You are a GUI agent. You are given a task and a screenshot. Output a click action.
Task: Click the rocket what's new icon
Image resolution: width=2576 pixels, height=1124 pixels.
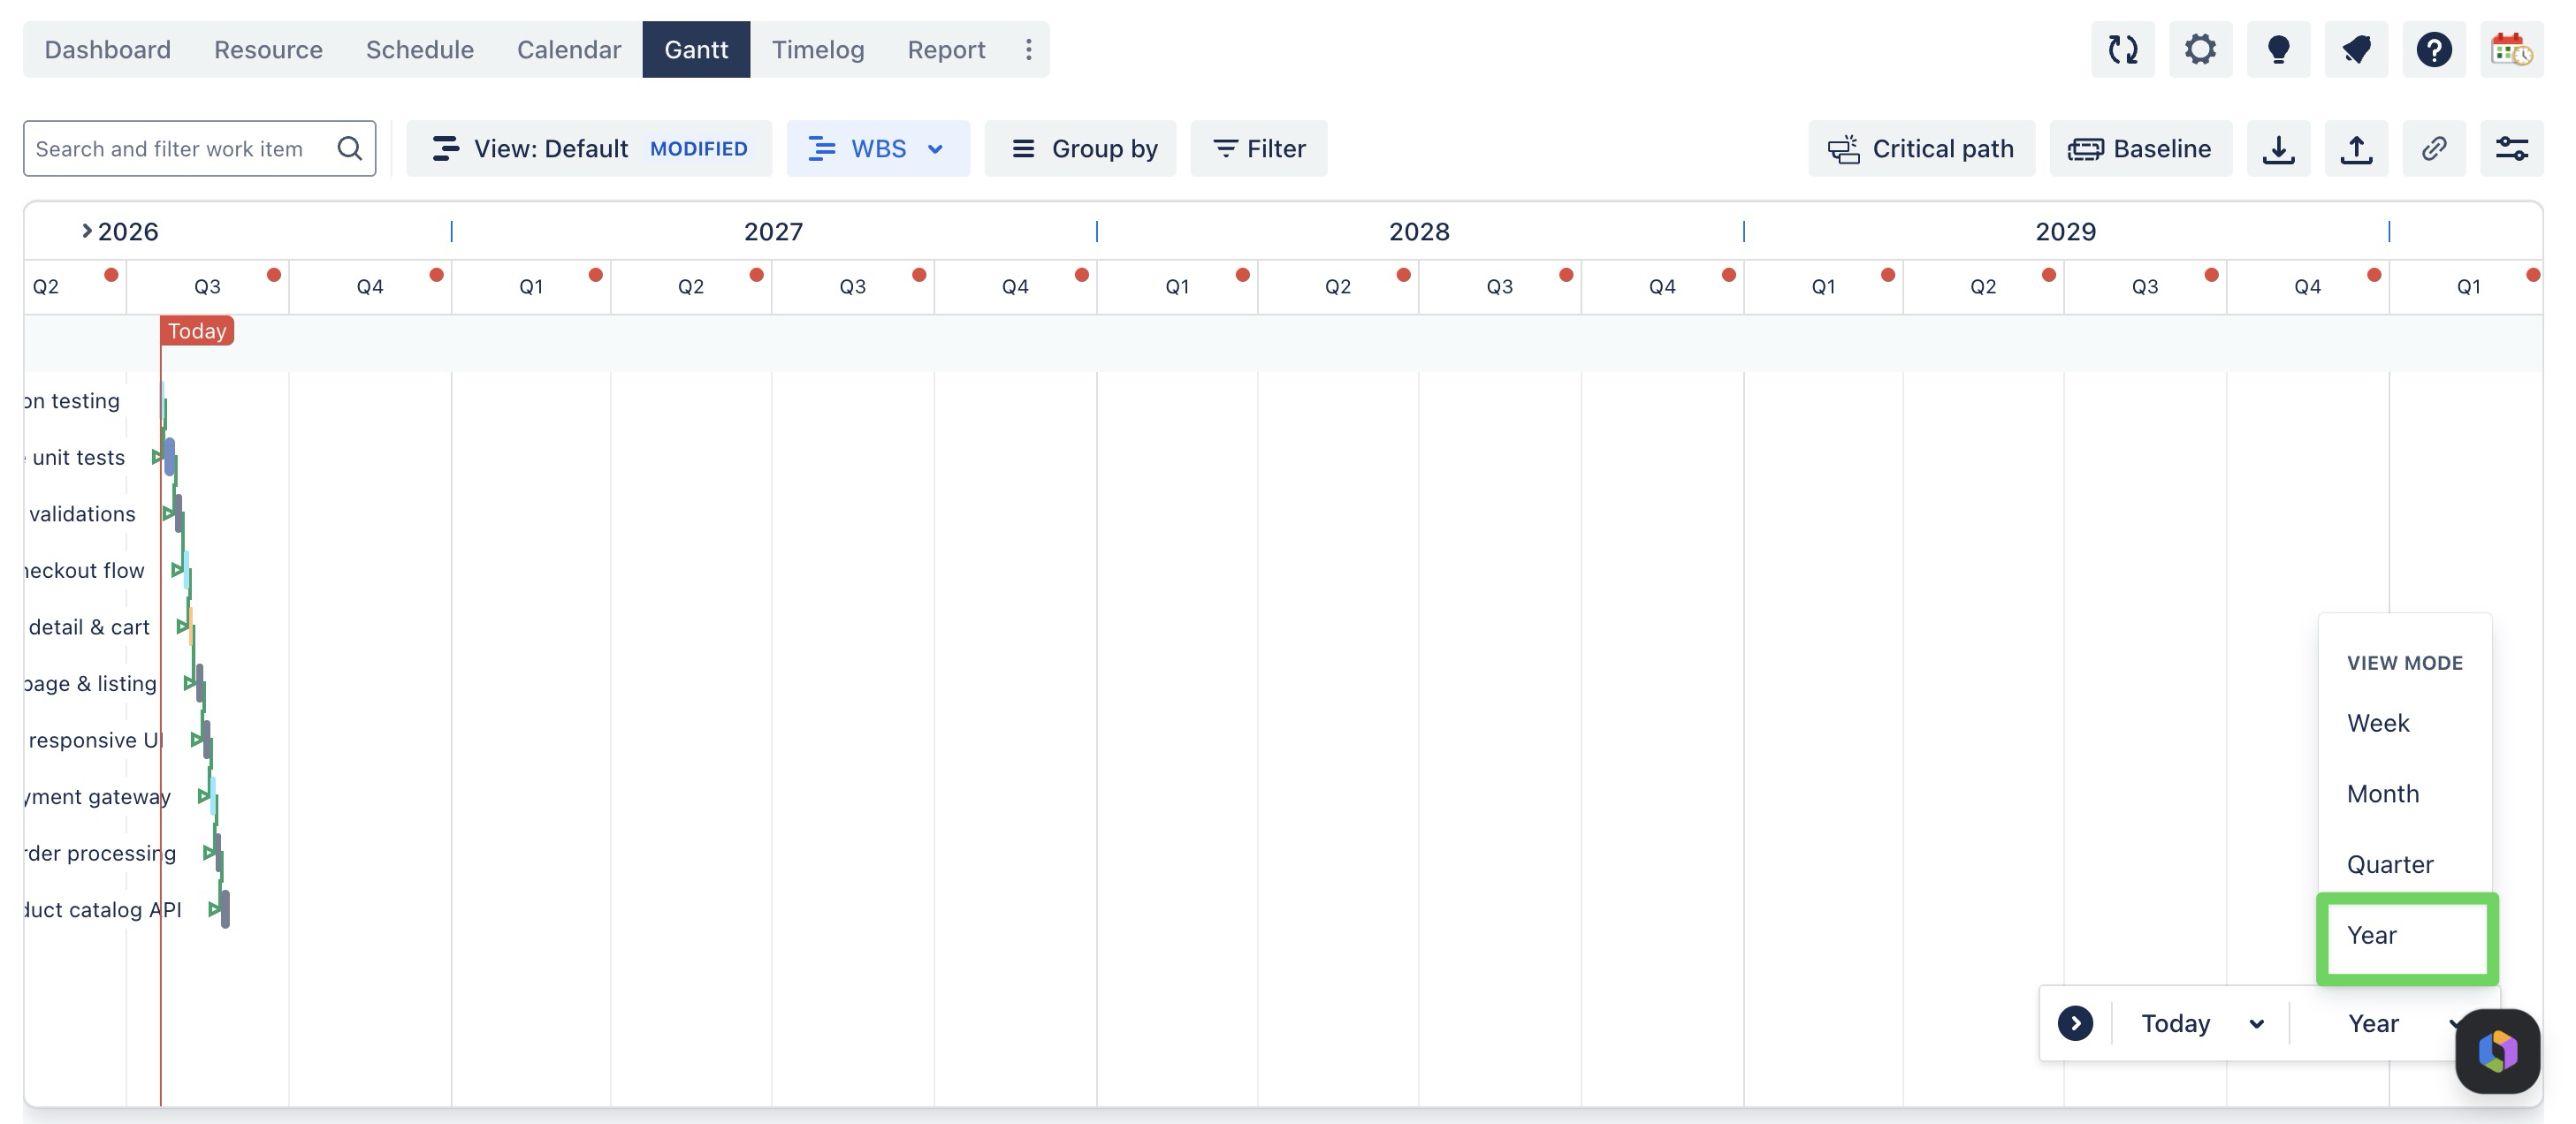click(x=2356, y=49)
